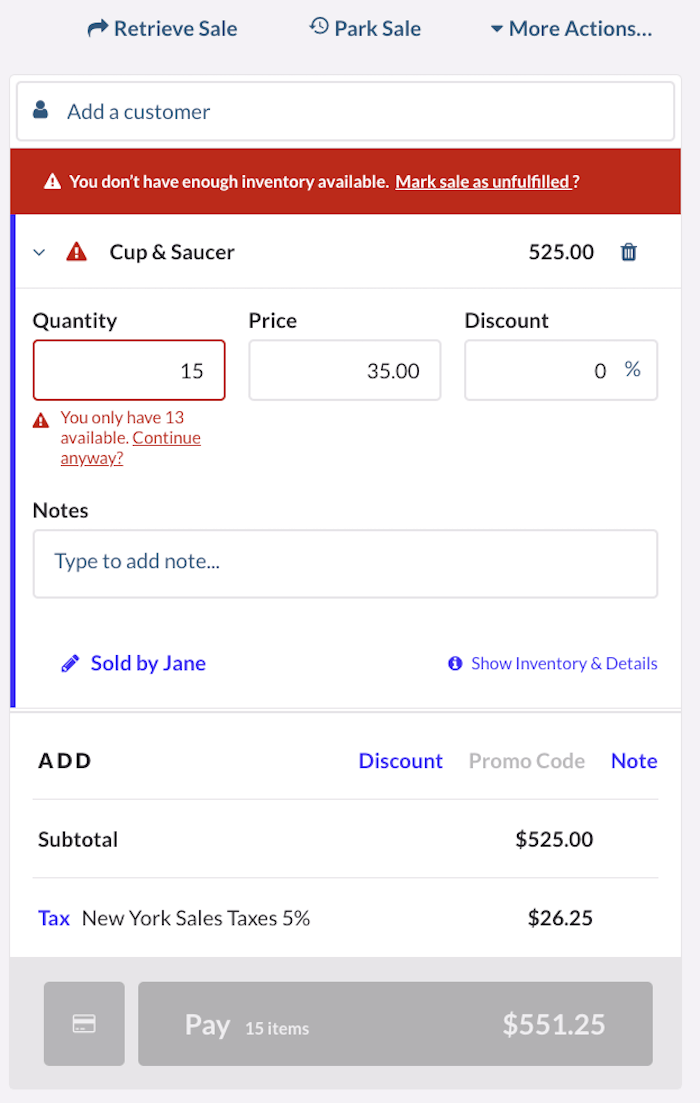Switch to the Promo Code option
This screenshot has width=700, height=1103.
coord(527,760)
